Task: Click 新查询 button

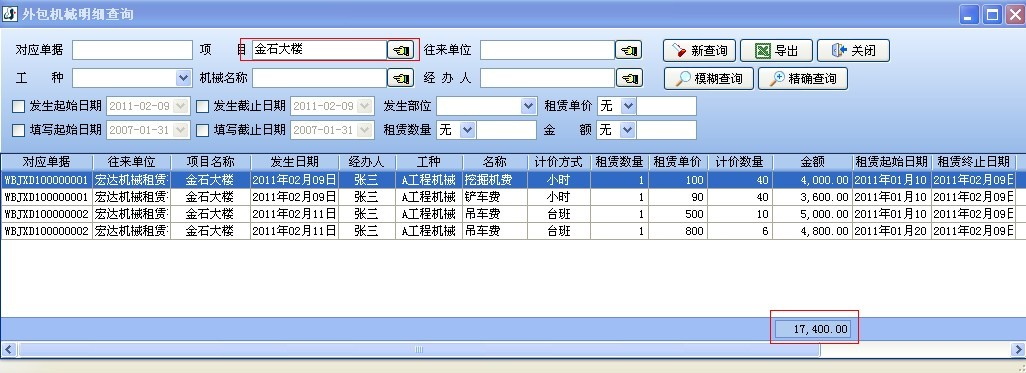Action: click(x=699, y=50)
